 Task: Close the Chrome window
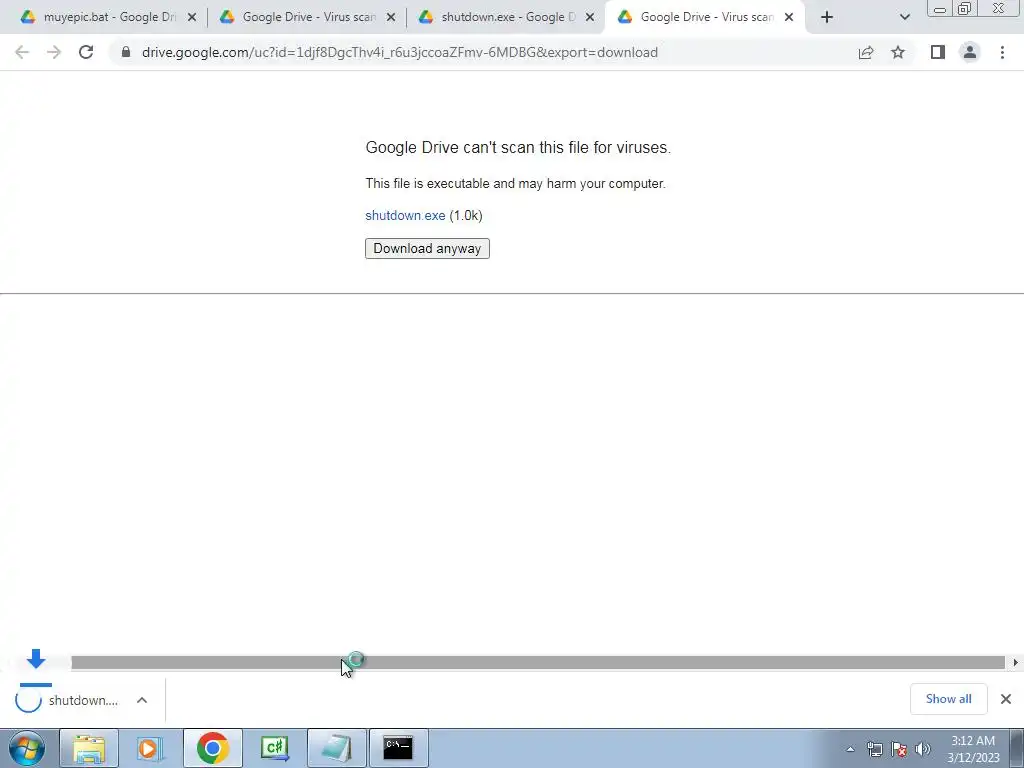tap(999, 8)
